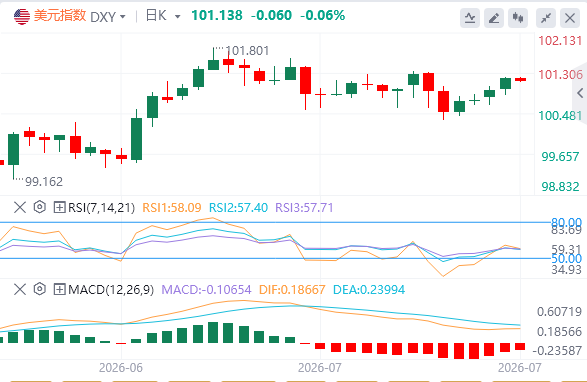Remove the RSI indicator panel

pos(20,207)
